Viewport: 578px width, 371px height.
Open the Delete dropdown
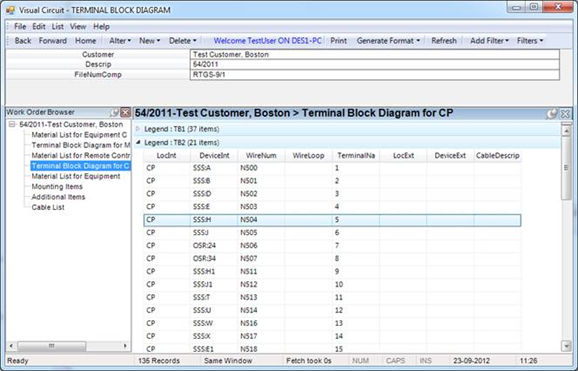click(182, 41)
